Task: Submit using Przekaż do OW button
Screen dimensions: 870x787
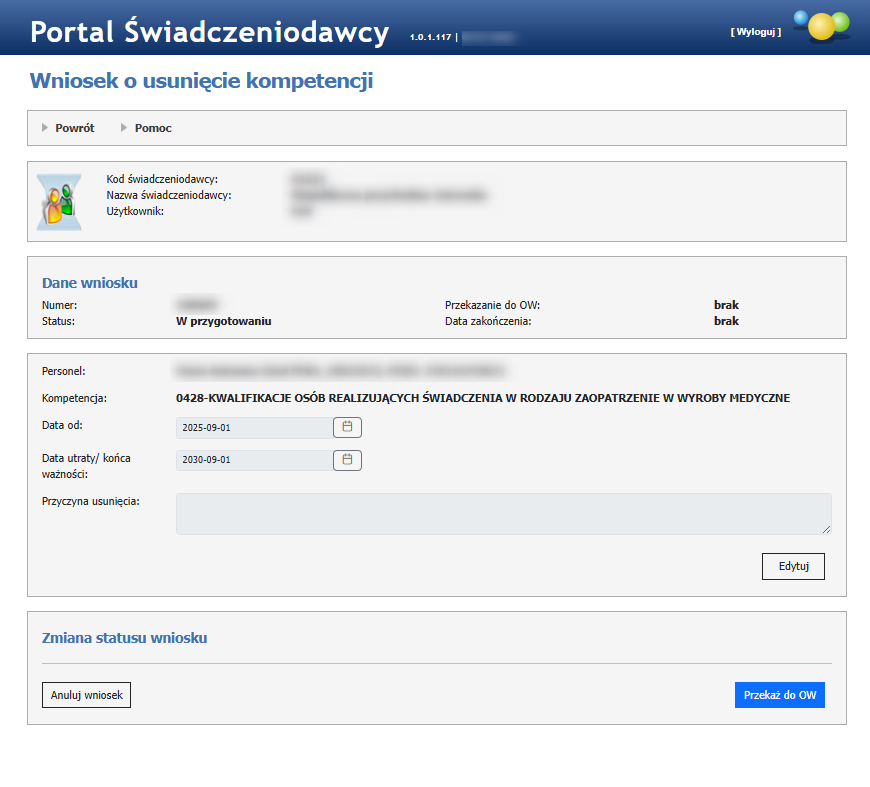Action: [x=779, y=695]
